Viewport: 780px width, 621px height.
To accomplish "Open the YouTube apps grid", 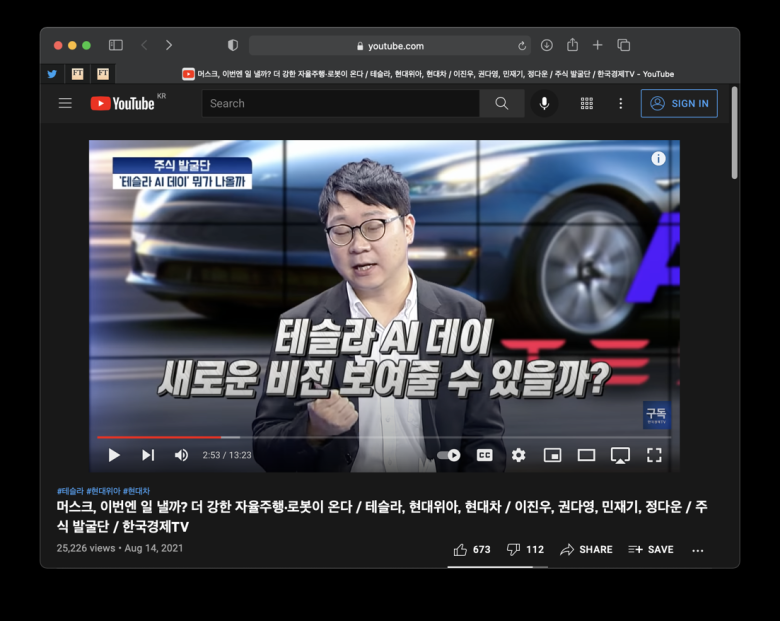I will coord(587,104).
